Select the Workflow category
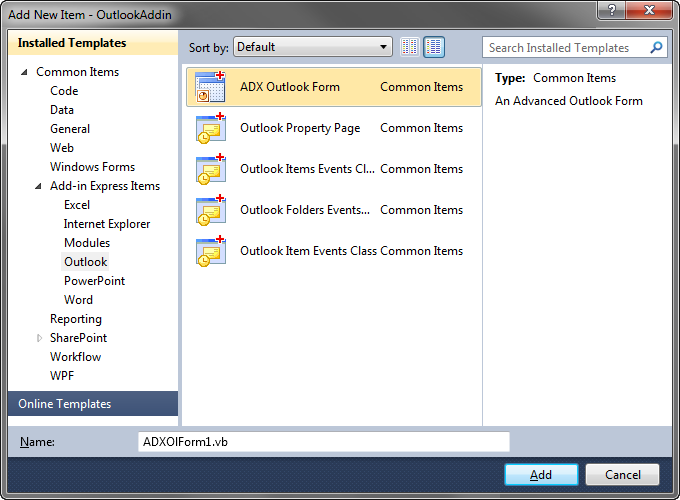Image resolution: width=680 pixels, height=500 pixels. point(75,357)
